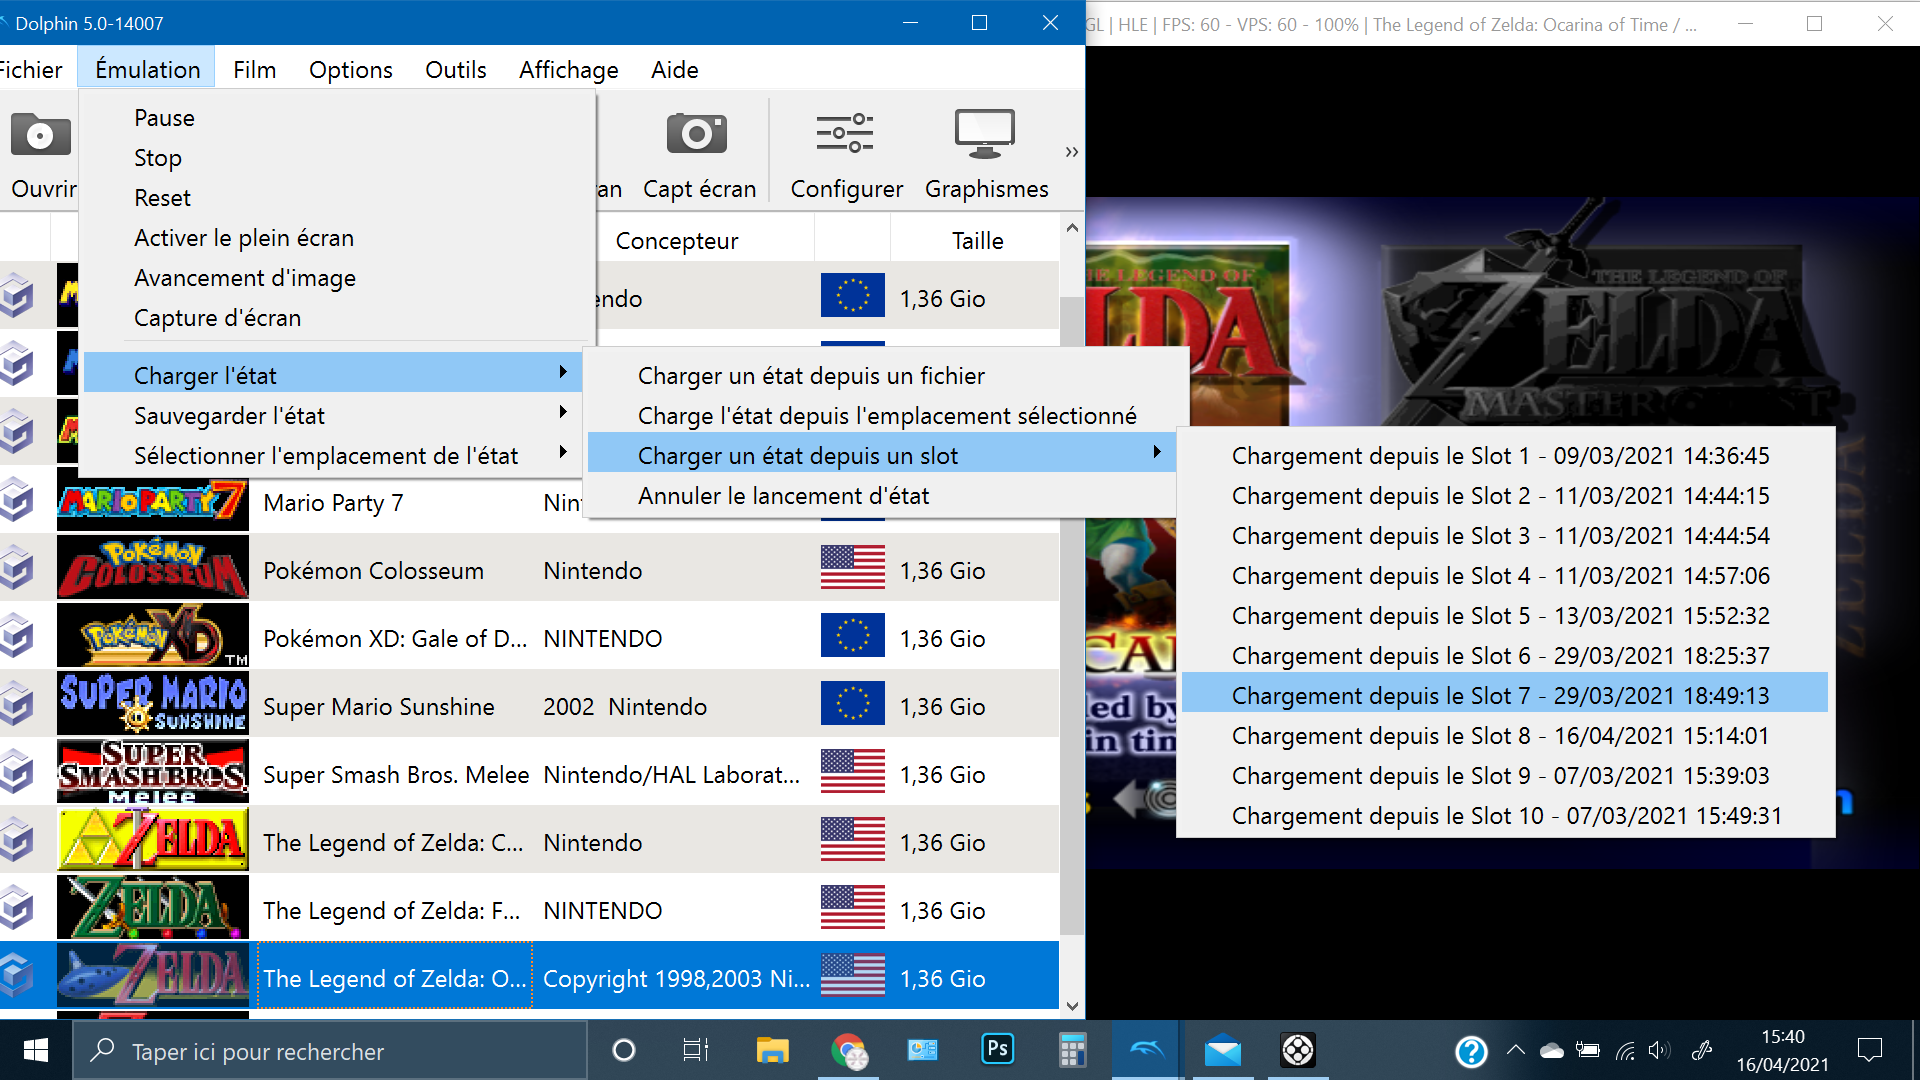The image size is (1920, 1080).
Task: Open the Affichage menu
Action: coord(568,69)
